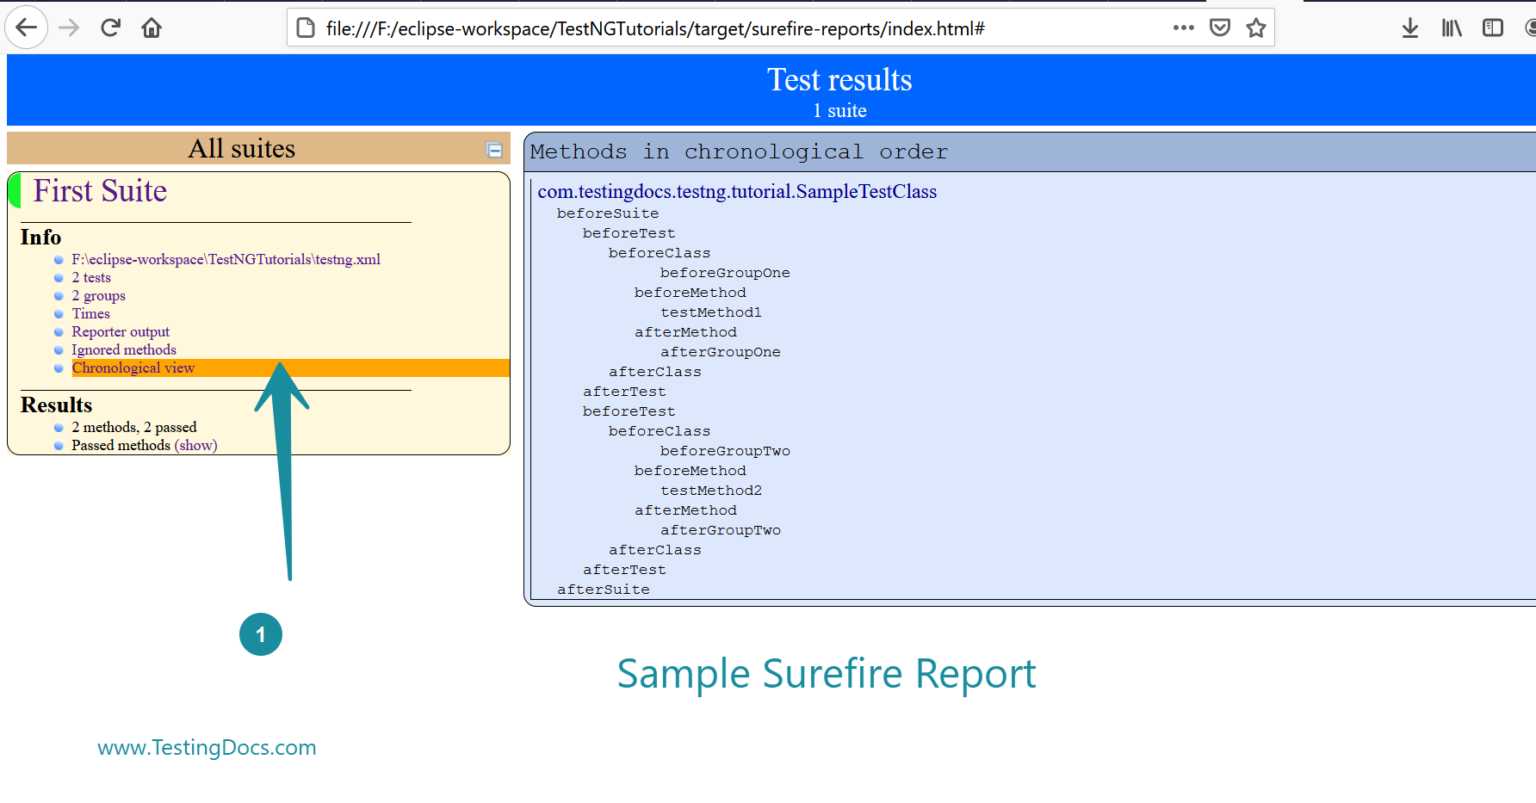The height and width of the screenshot is (803, 1536).
Task: Select the Chronological view link
Action: [x=133, y=368]
